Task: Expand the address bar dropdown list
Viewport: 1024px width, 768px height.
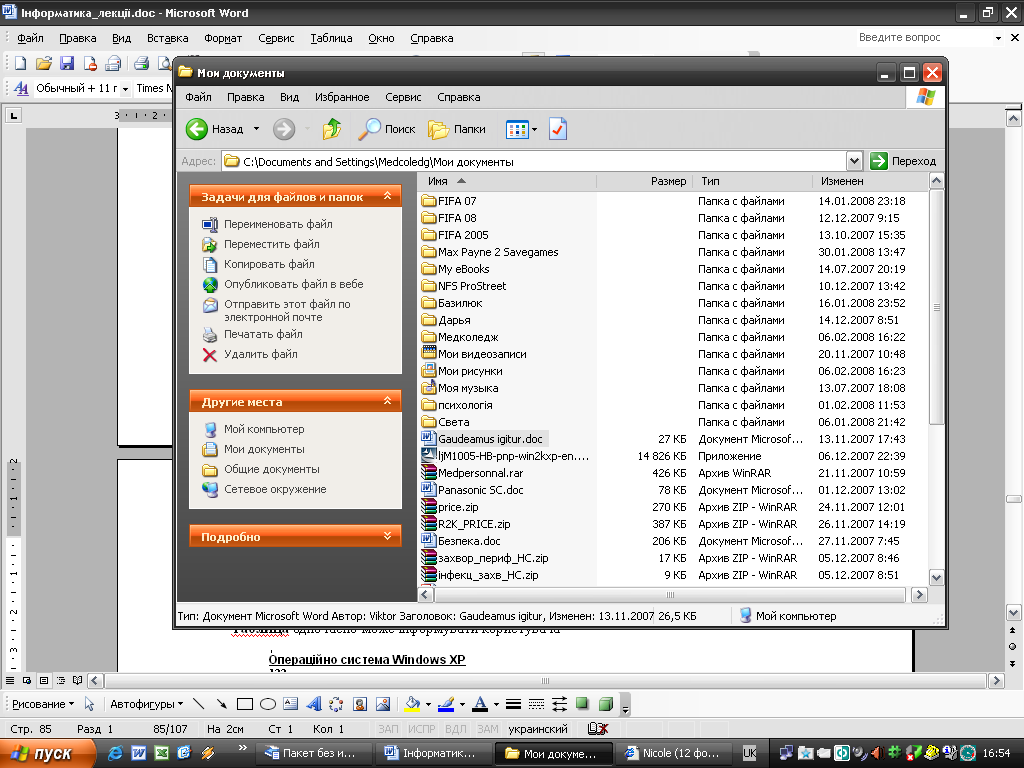Action: pyautogui.click(x=854, y=161)
